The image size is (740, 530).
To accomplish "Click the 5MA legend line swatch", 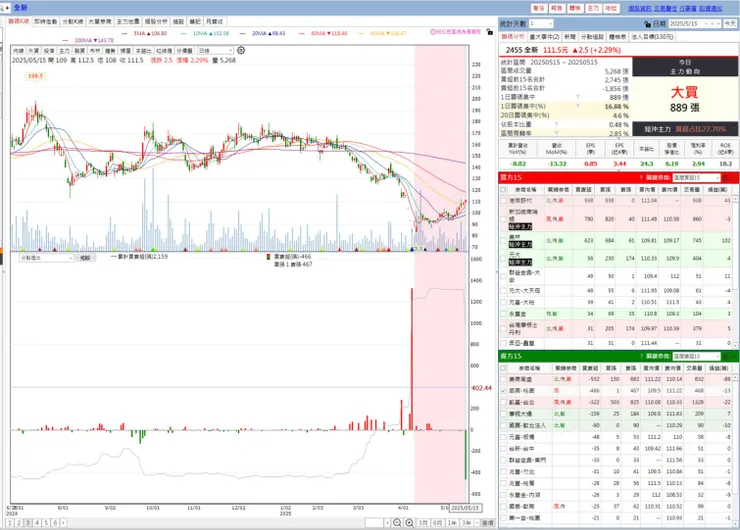I will click(125, 34).
